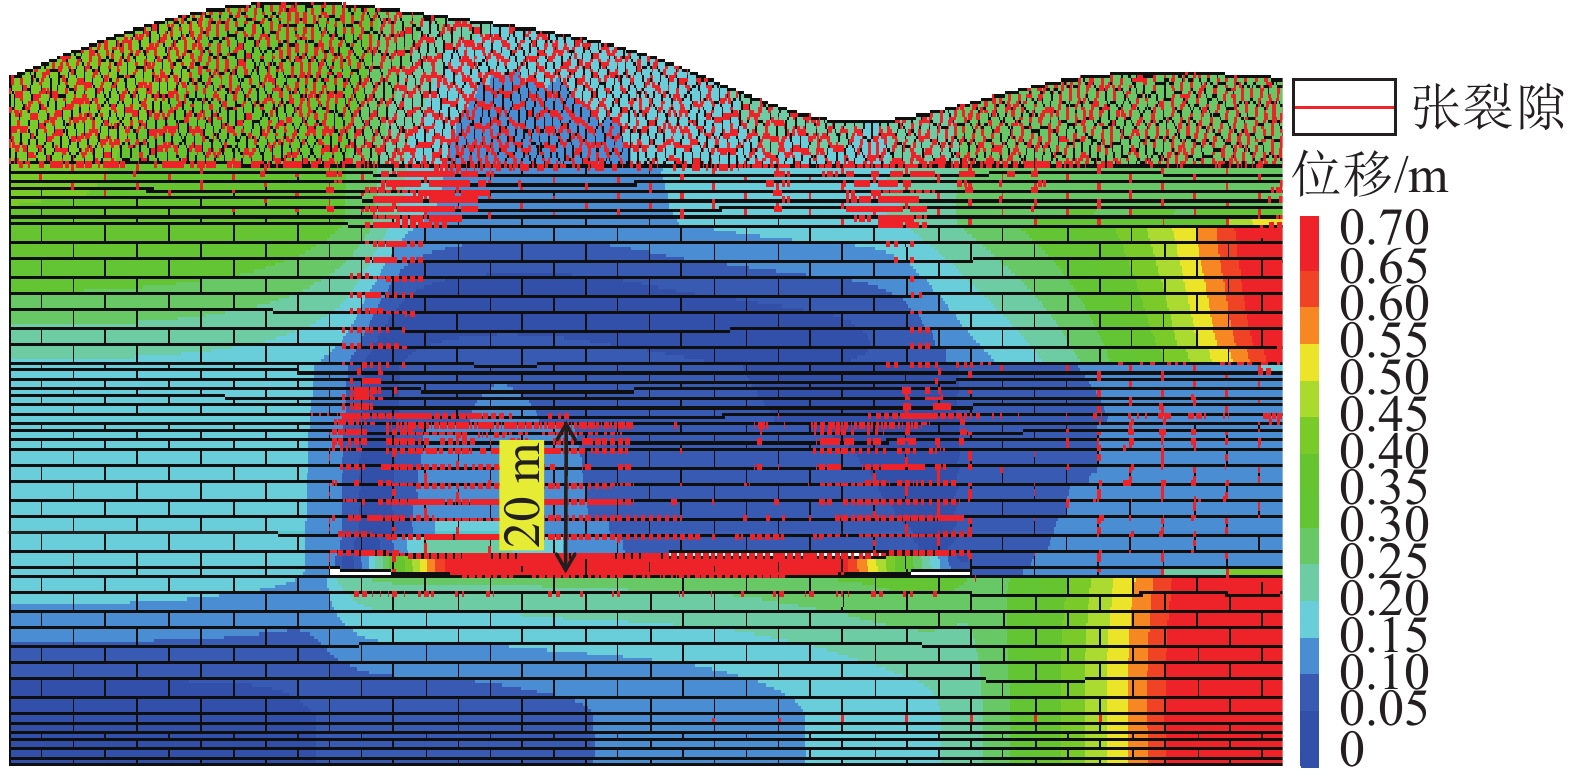Click the black double-headed height arrow
Screen dimensions: 1575x783
point(565,496)
